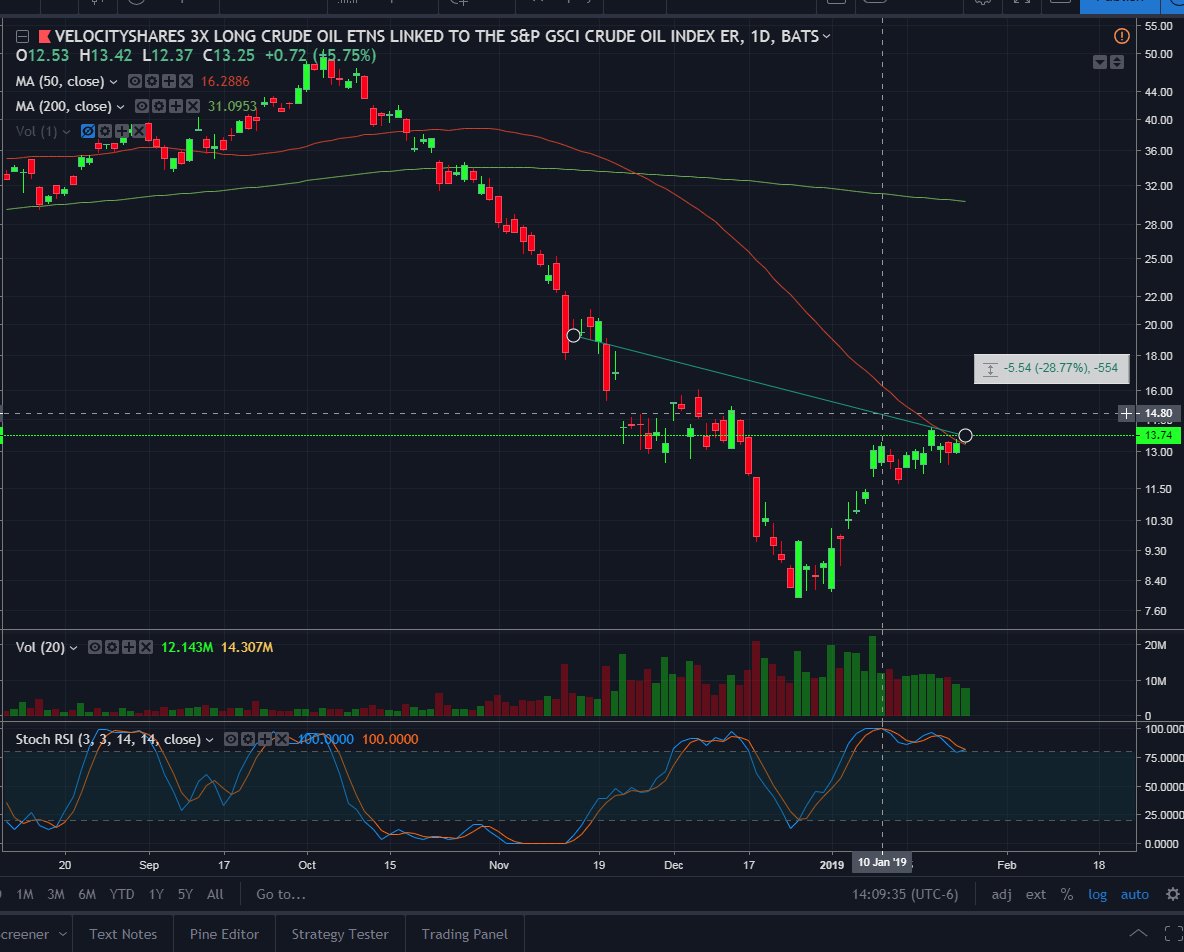Open the symbol title dropdown after BATS

point(826,36)
